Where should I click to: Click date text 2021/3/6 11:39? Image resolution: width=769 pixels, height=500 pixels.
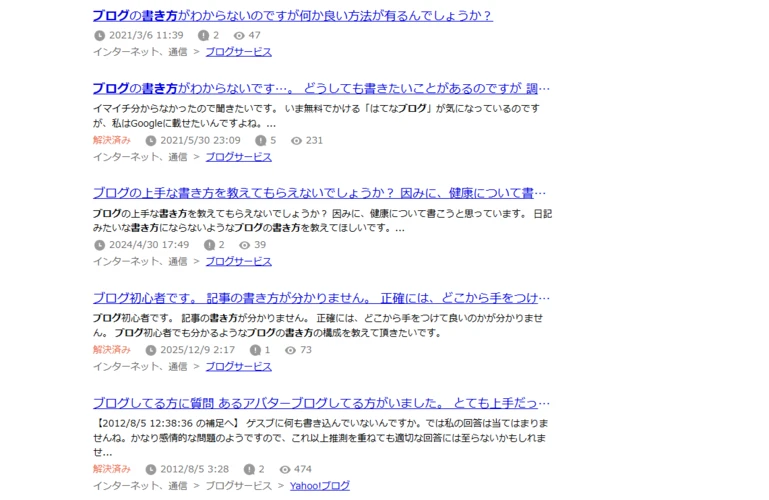point(146,35)
